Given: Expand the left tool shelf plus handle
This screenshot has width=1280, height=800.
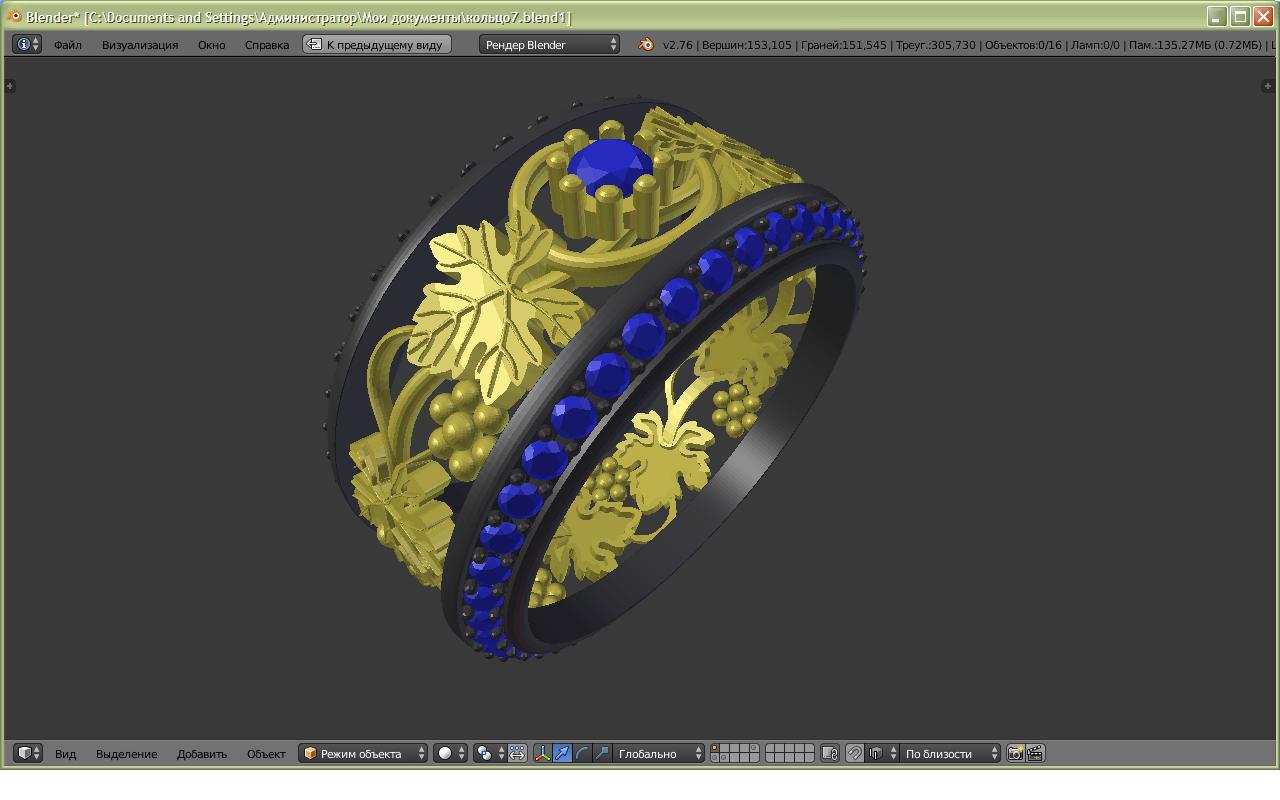Looking at the screenshot, I should 10,86.
